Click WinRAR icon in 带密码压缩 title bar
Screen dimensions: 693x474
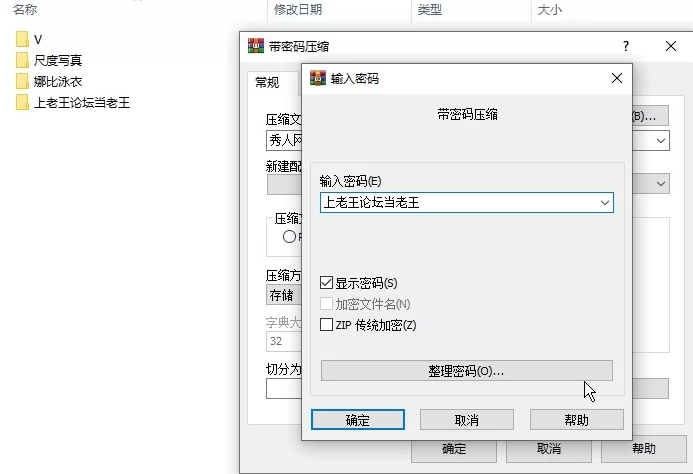[x=255, y=46]
